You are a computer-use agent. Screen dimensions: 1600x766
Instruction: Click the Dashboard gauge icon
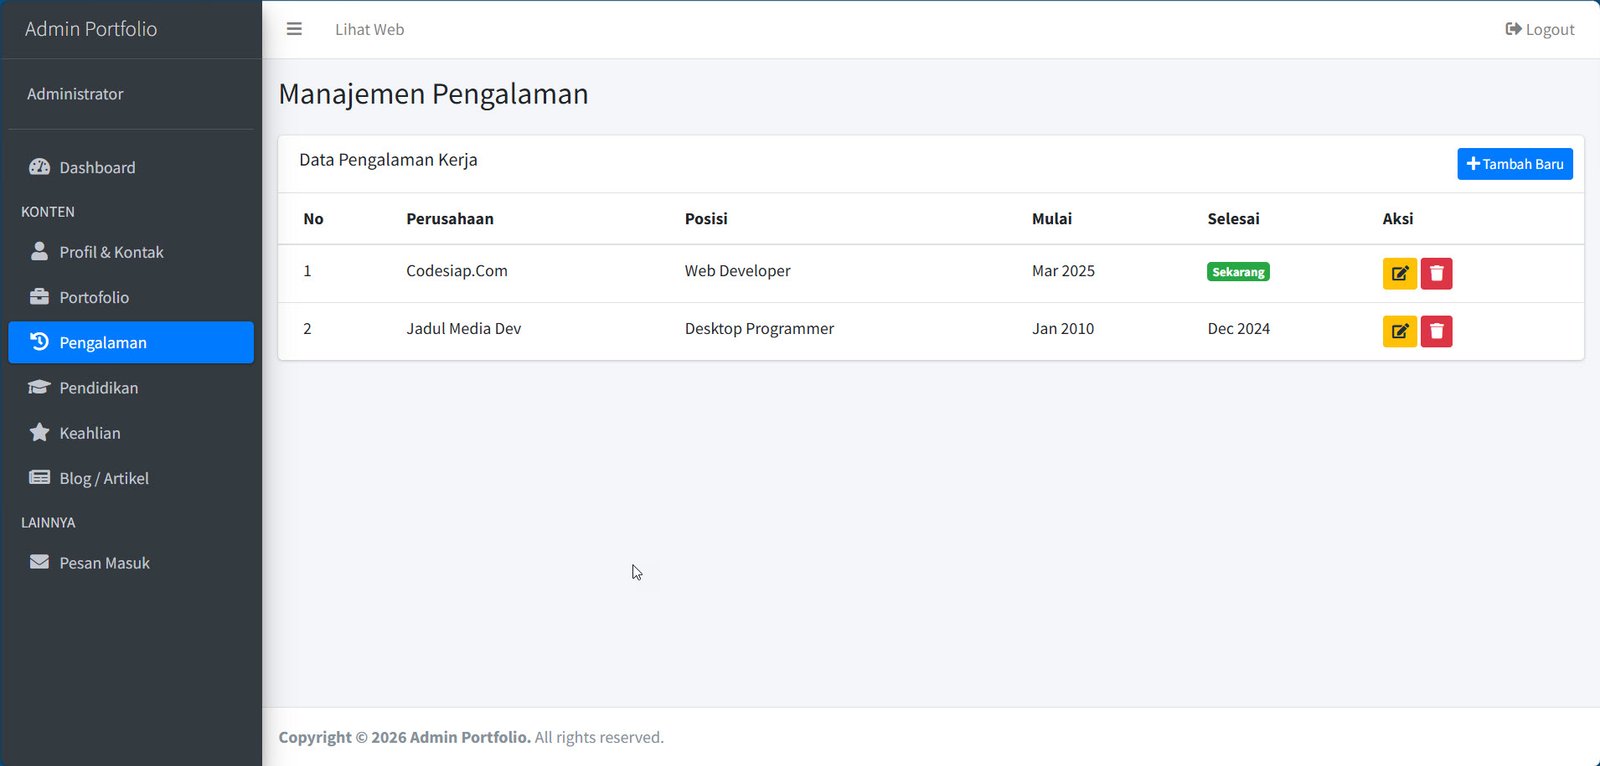point(39,167)
